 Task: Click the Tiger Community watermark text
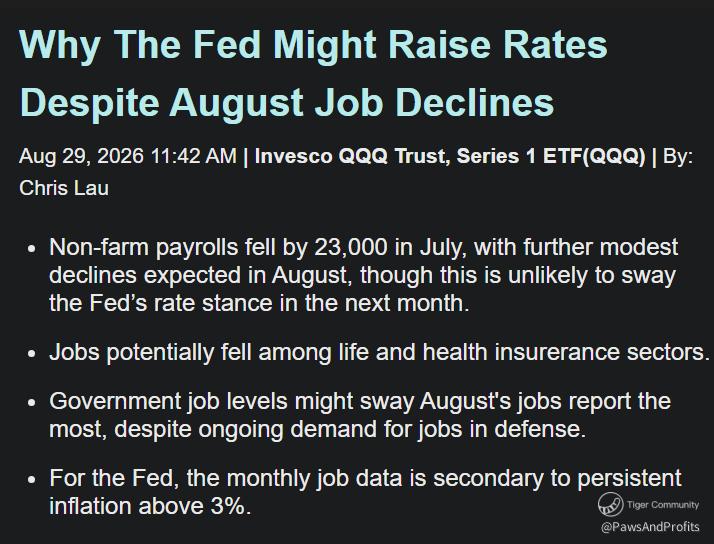tap(663, 504)
